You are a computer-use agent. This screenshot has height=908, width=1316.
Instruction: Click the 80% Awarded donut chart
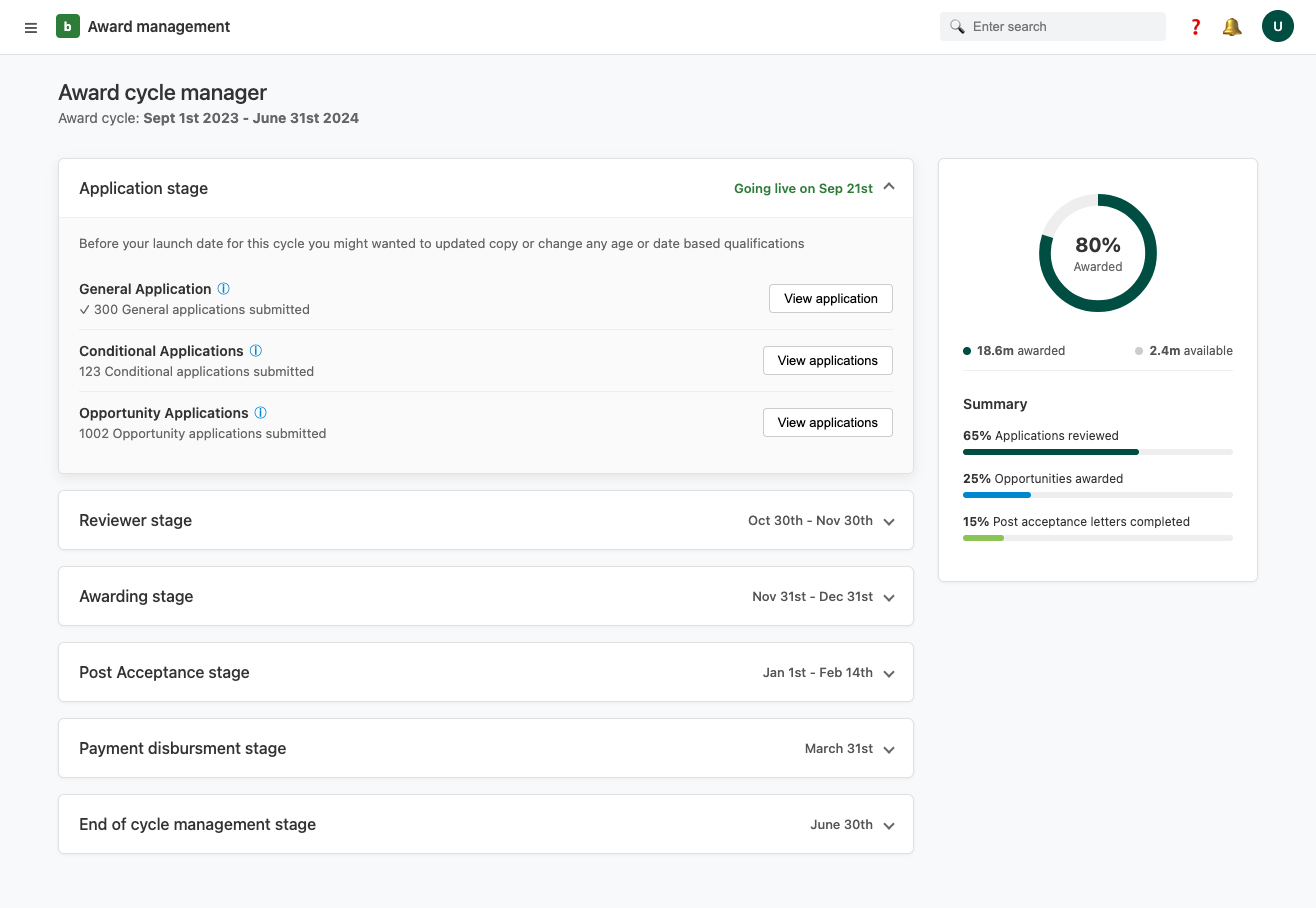pyautogui.click(x=1098, y=253)
